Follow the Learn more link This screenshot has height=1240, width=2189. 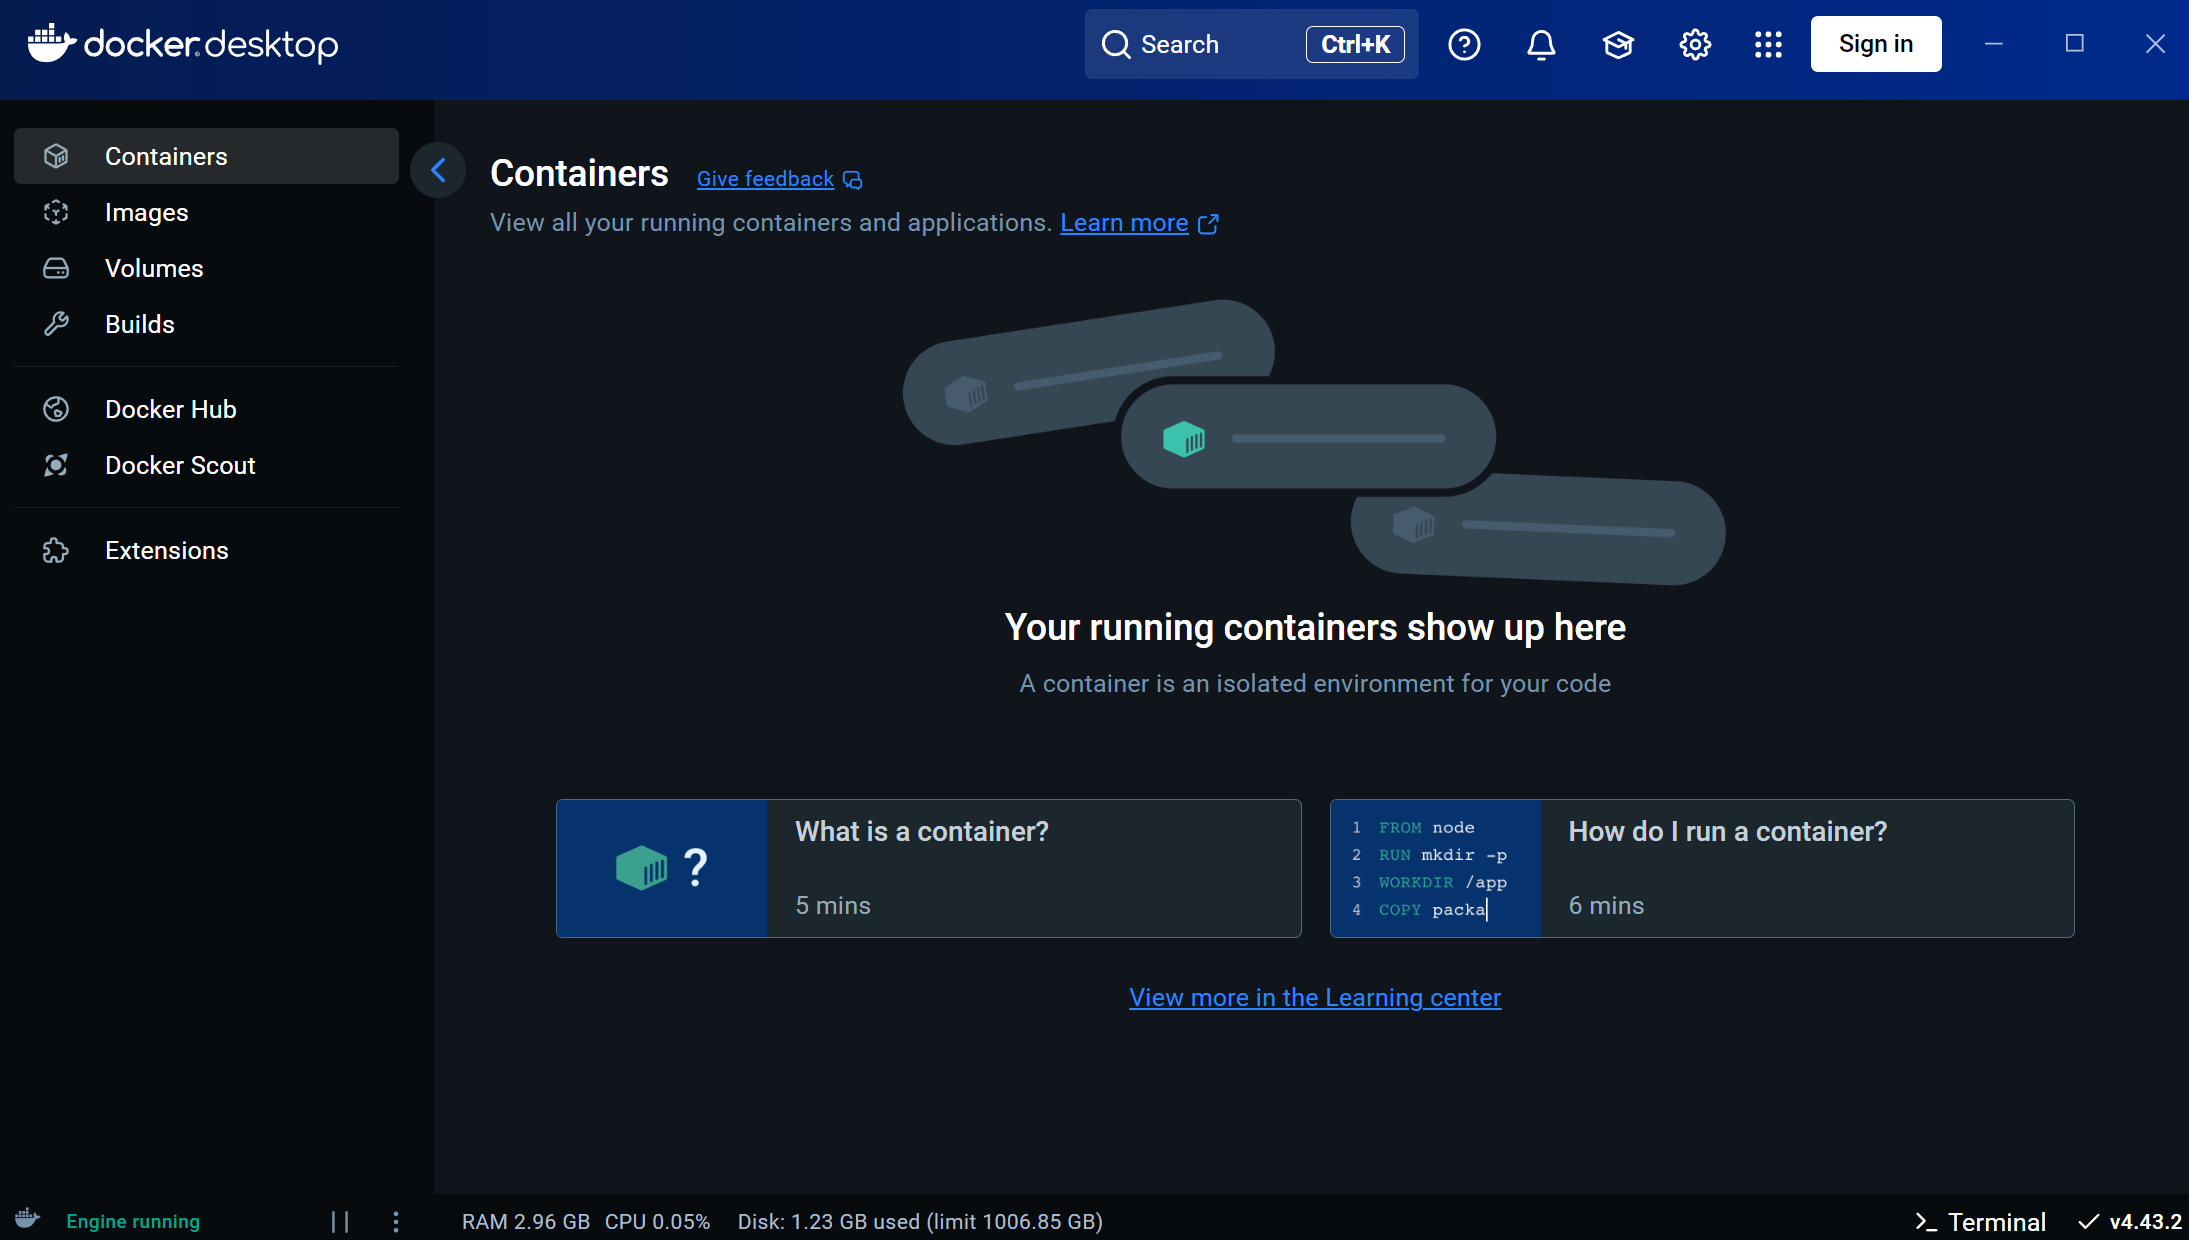pos(1124,223)
